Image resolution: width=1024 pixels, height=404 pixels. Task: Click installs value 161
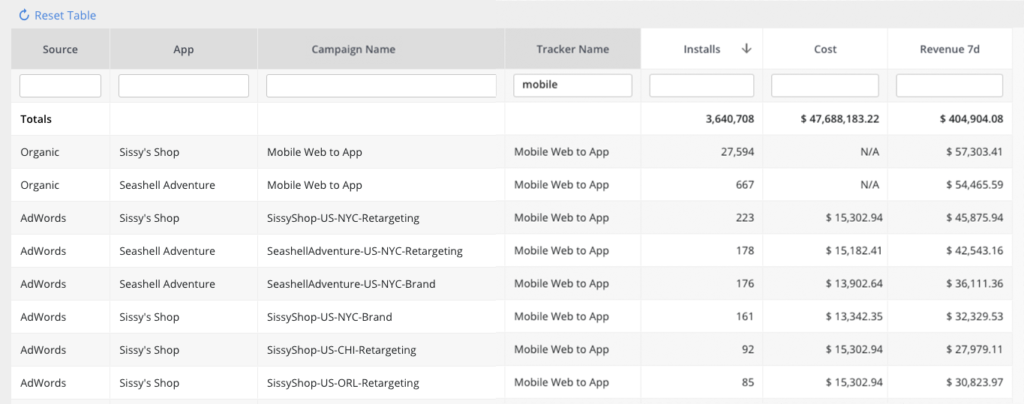[x=745, y=317]
